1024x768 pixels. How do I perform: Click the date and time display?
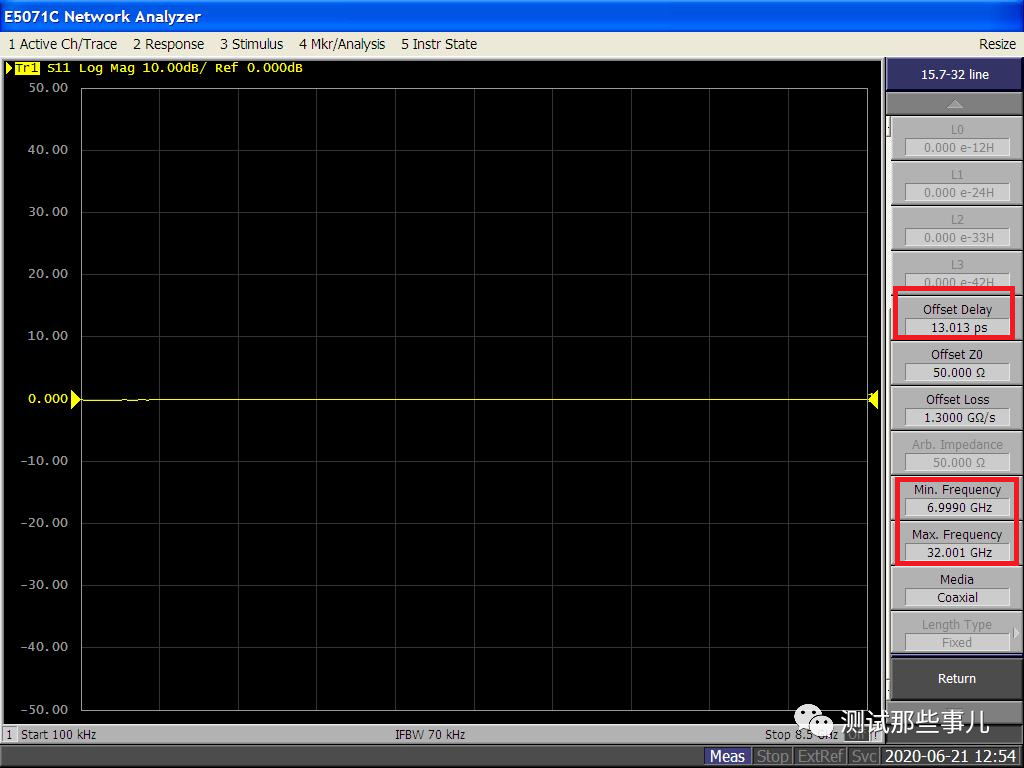click(951, 756)
